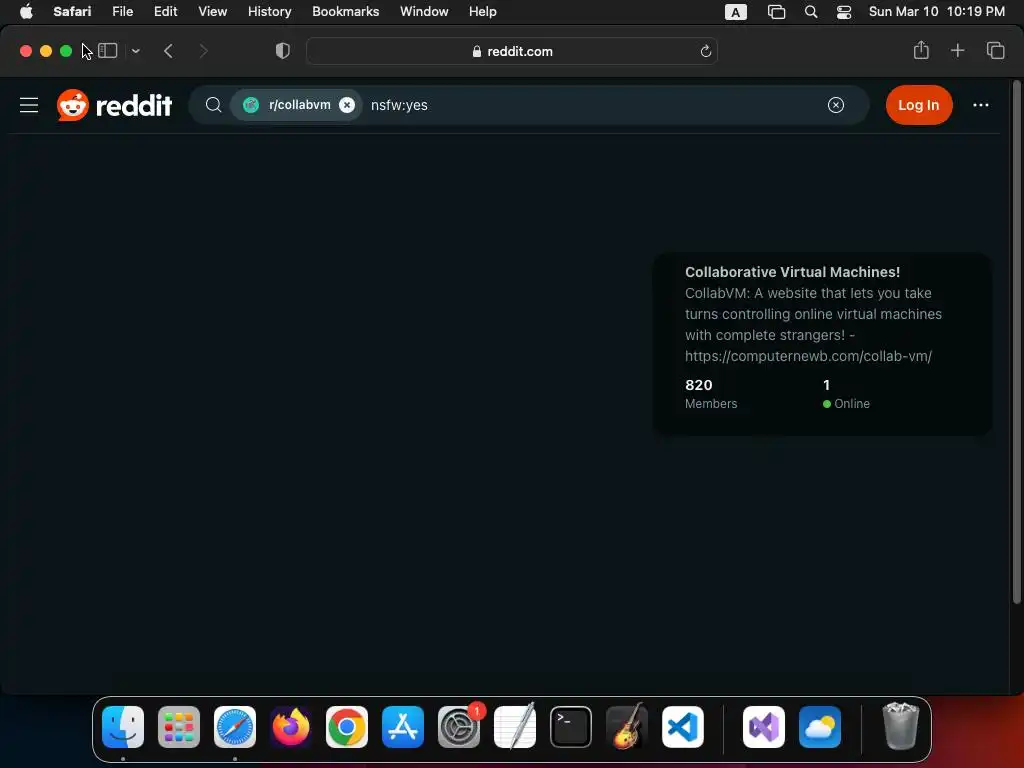
Task: Open Visual Studio from the Dock
Action: [764, 727]
